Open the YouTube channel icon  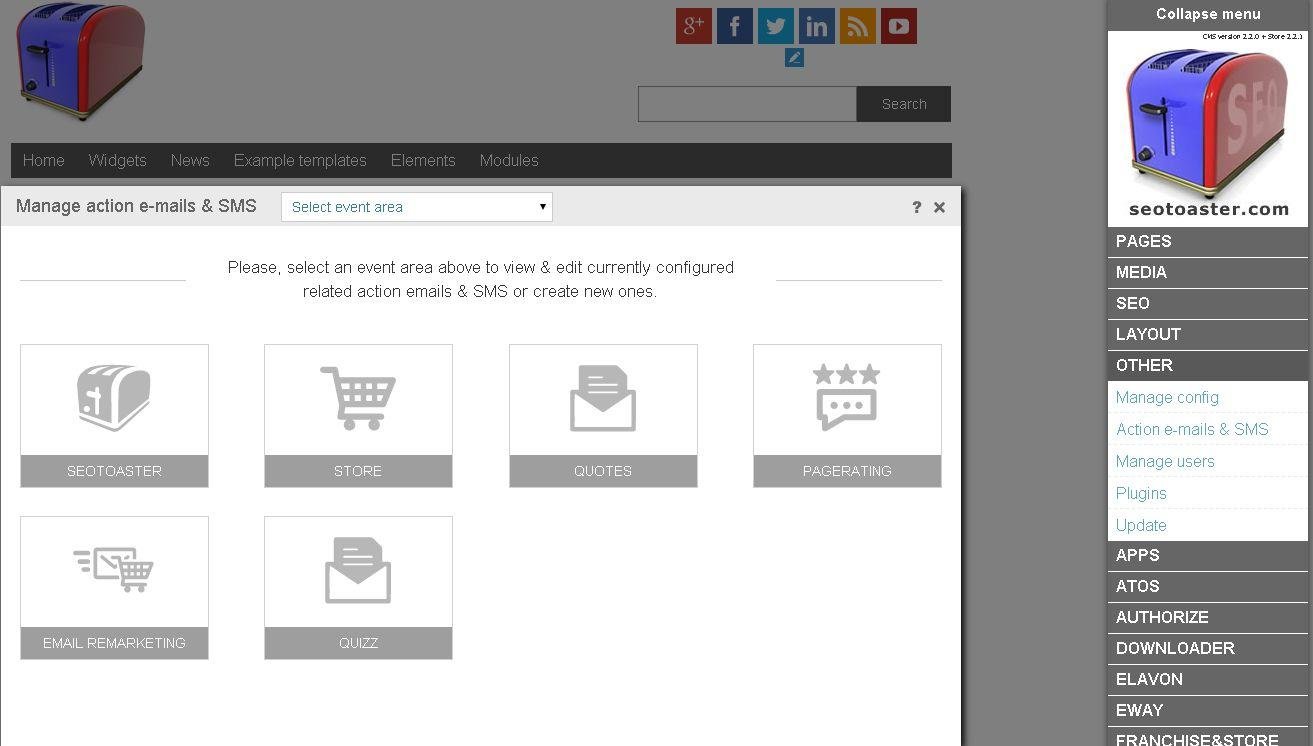pos(898,26)
